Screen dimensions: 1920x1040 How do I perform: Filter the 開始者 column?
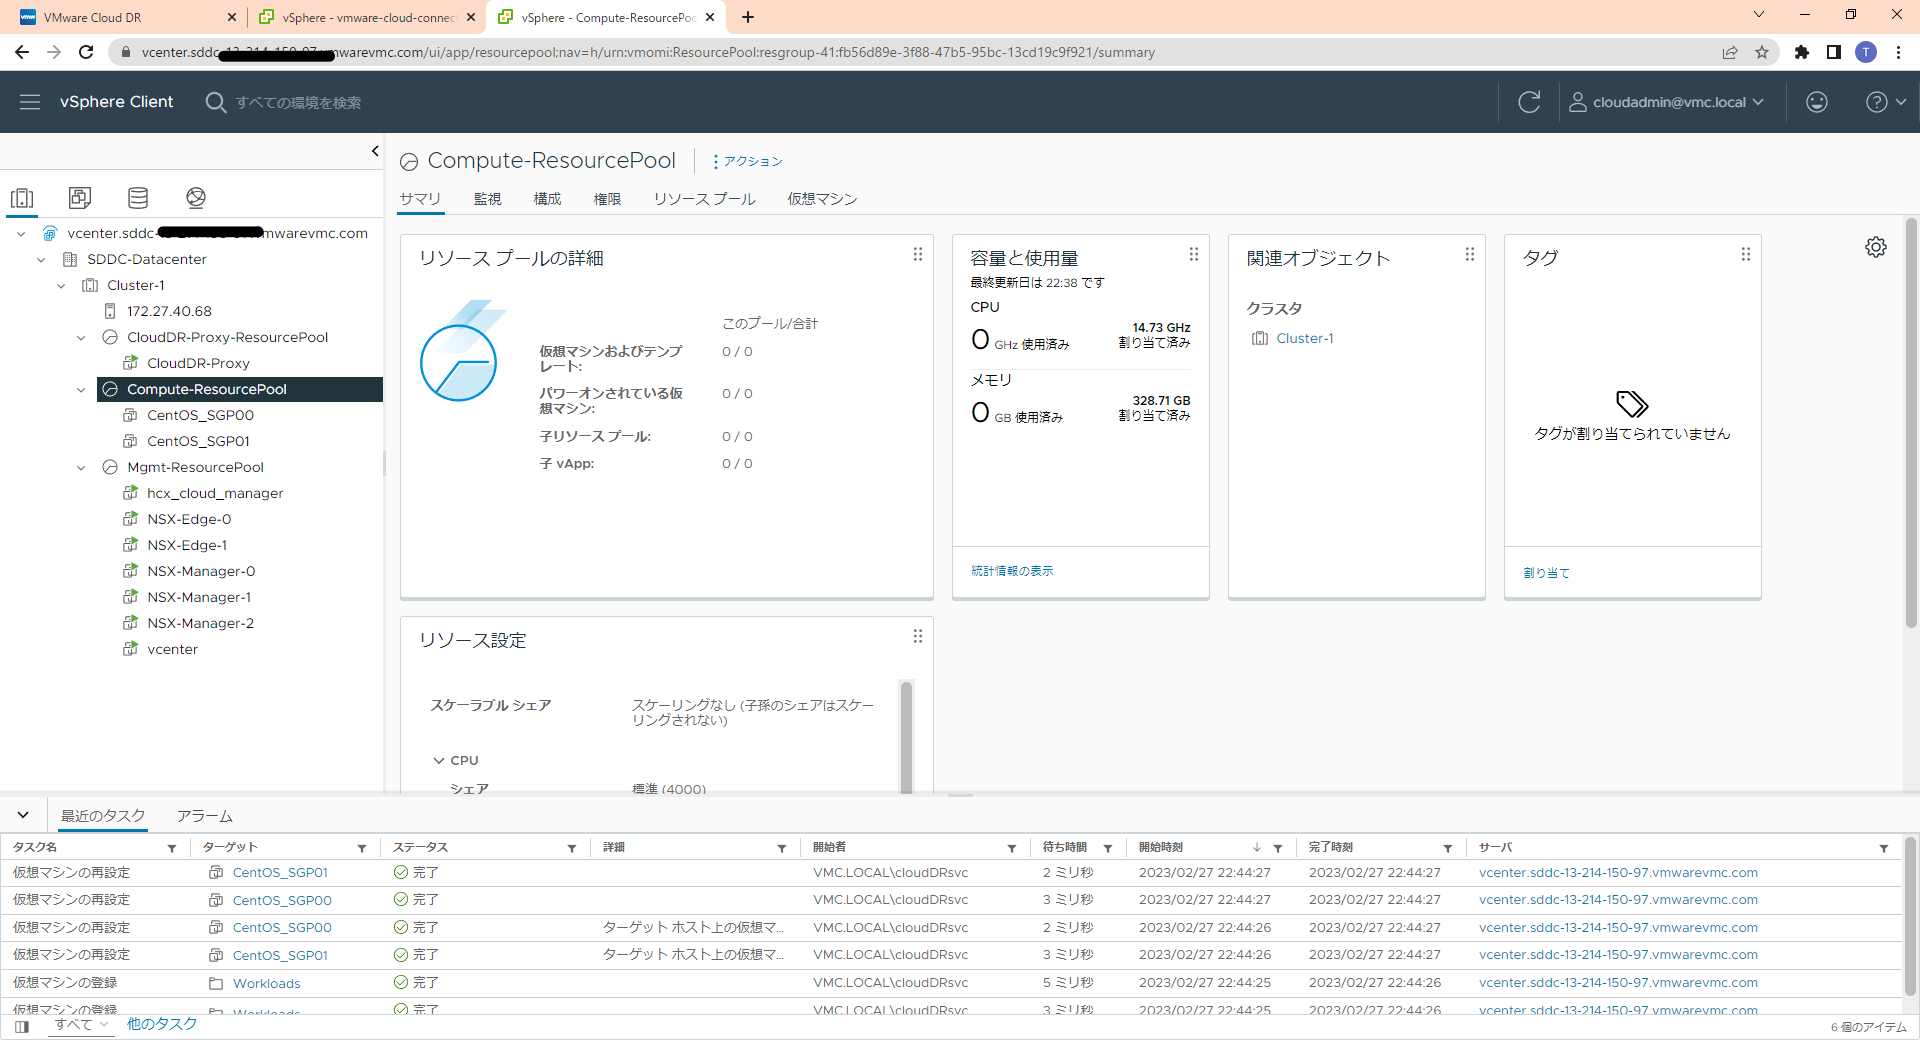pyautogui.click(x=1012, y=848)
